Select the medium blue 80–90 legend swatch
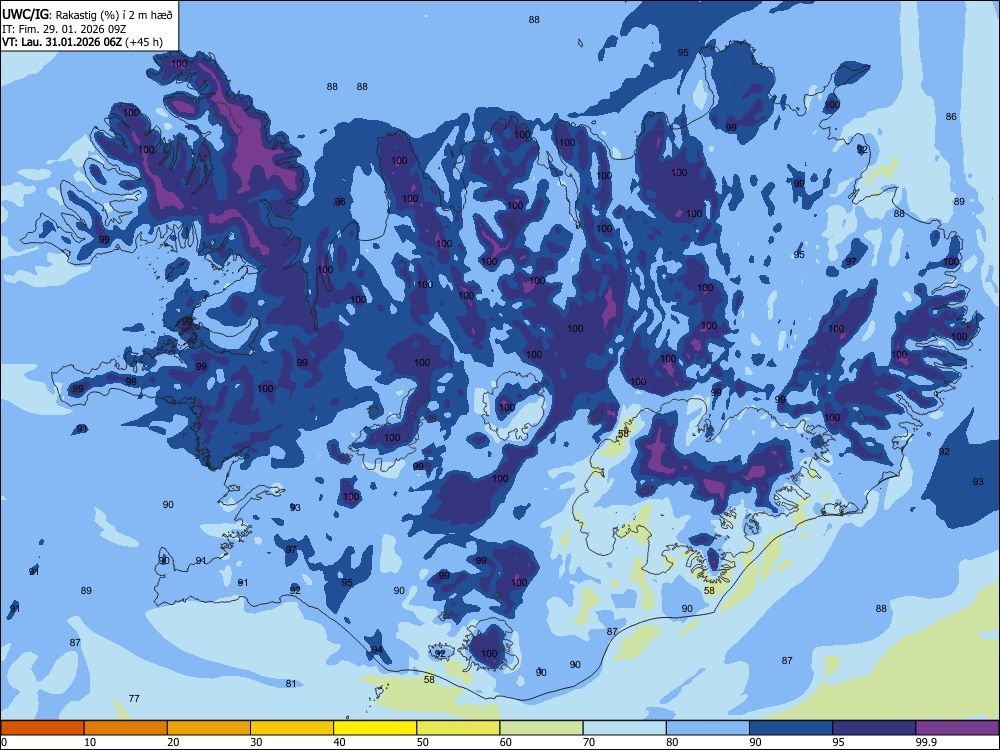The image size is (1000, 750). tap(708, 728)
